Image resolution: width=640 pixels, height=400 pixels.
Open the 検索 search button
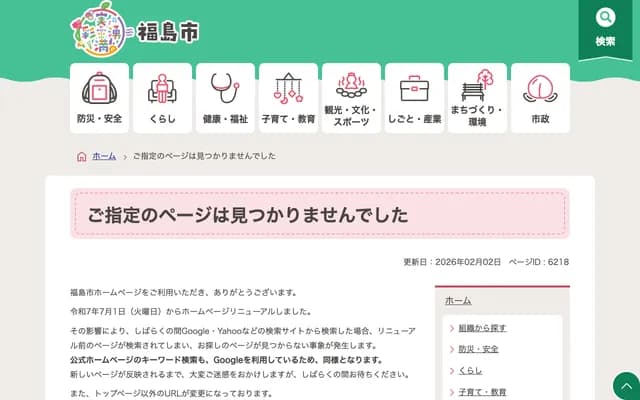click(x=605, y=29)
